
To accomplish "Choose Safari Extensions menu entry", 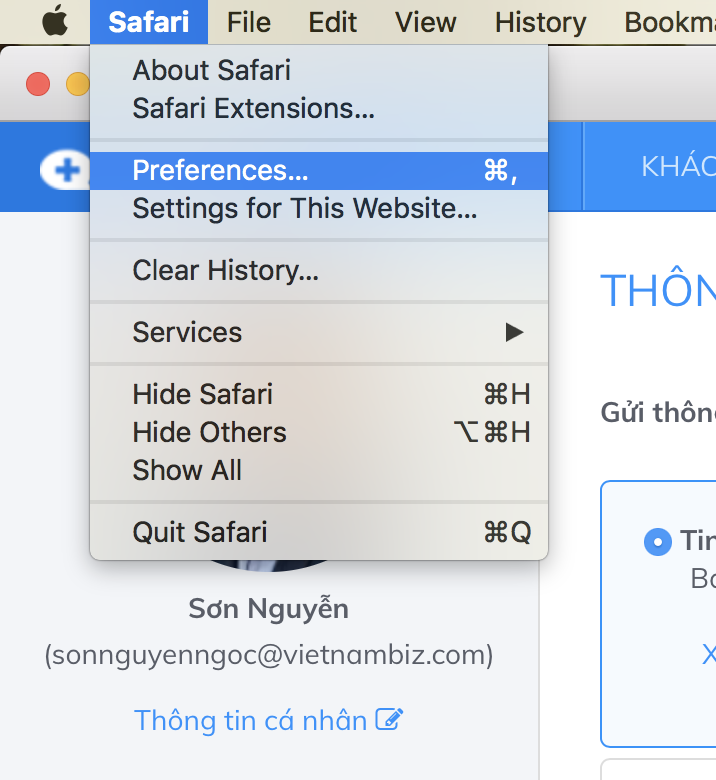I will click(x=253, y=108).
